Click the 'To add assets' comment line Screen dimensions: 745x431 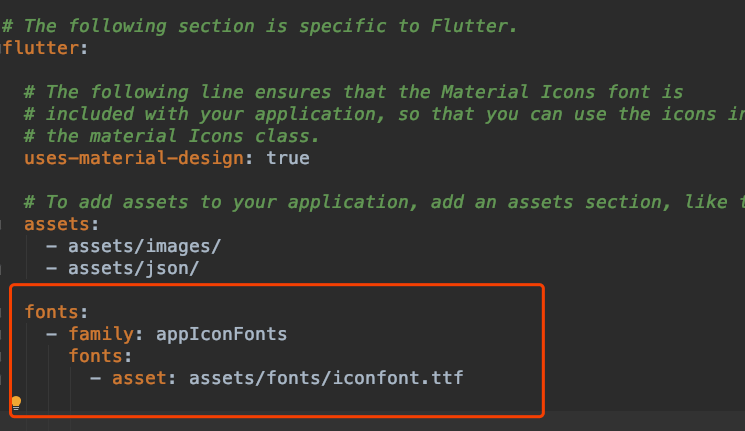tap(384, 202)
